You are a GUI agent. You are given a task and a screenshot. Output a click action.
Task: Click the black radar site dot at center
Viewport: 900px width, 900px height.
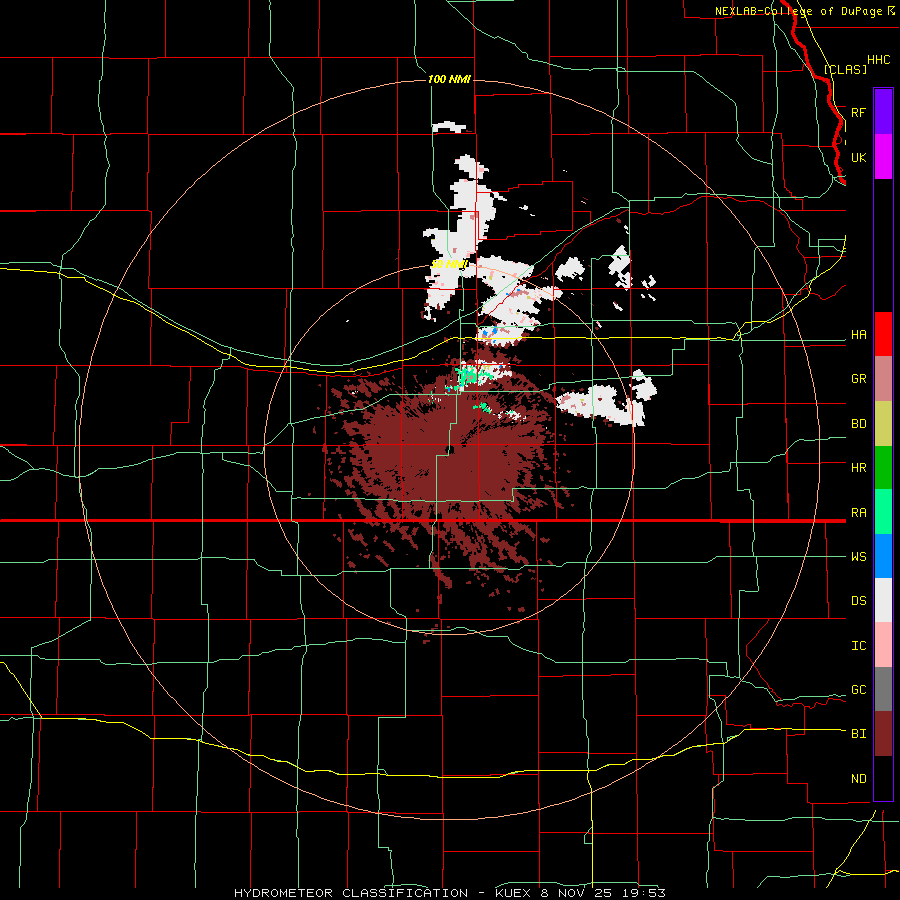click(449, 449)
